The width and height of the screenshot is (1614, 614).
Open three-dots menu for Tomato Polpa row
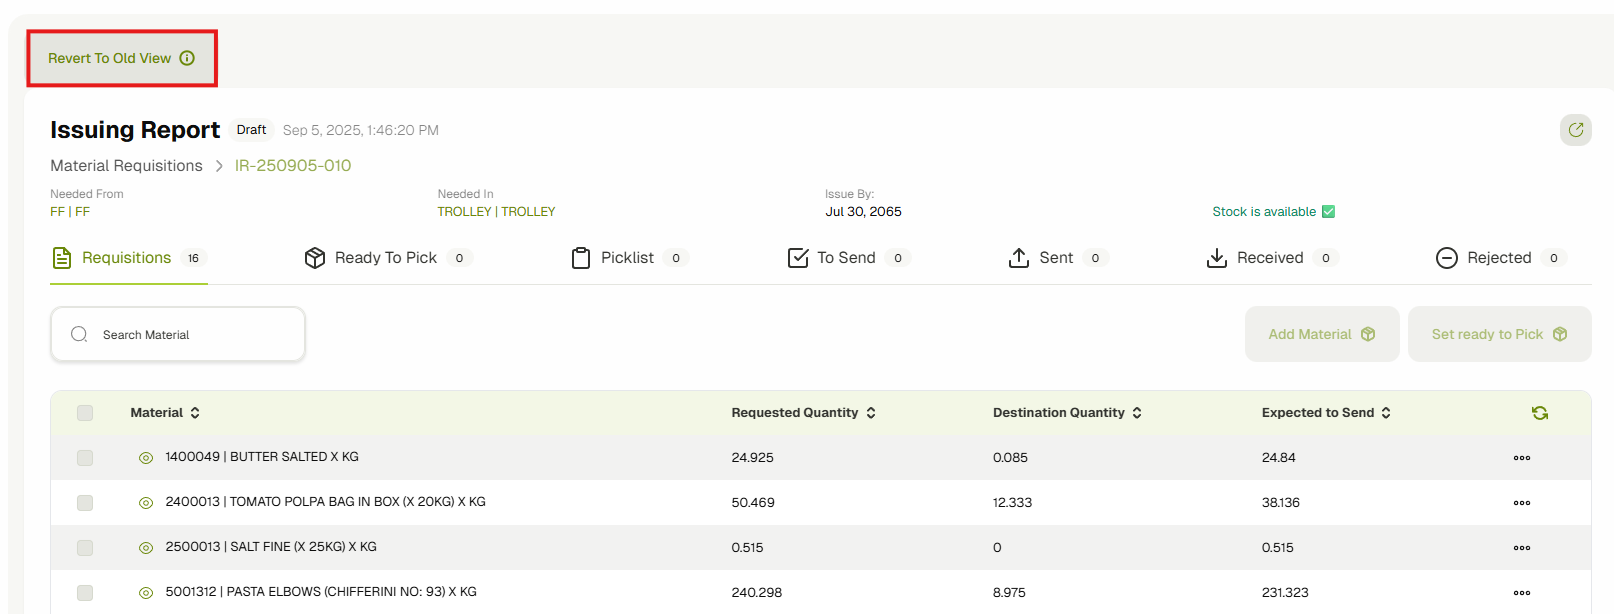click(1521, 503)
